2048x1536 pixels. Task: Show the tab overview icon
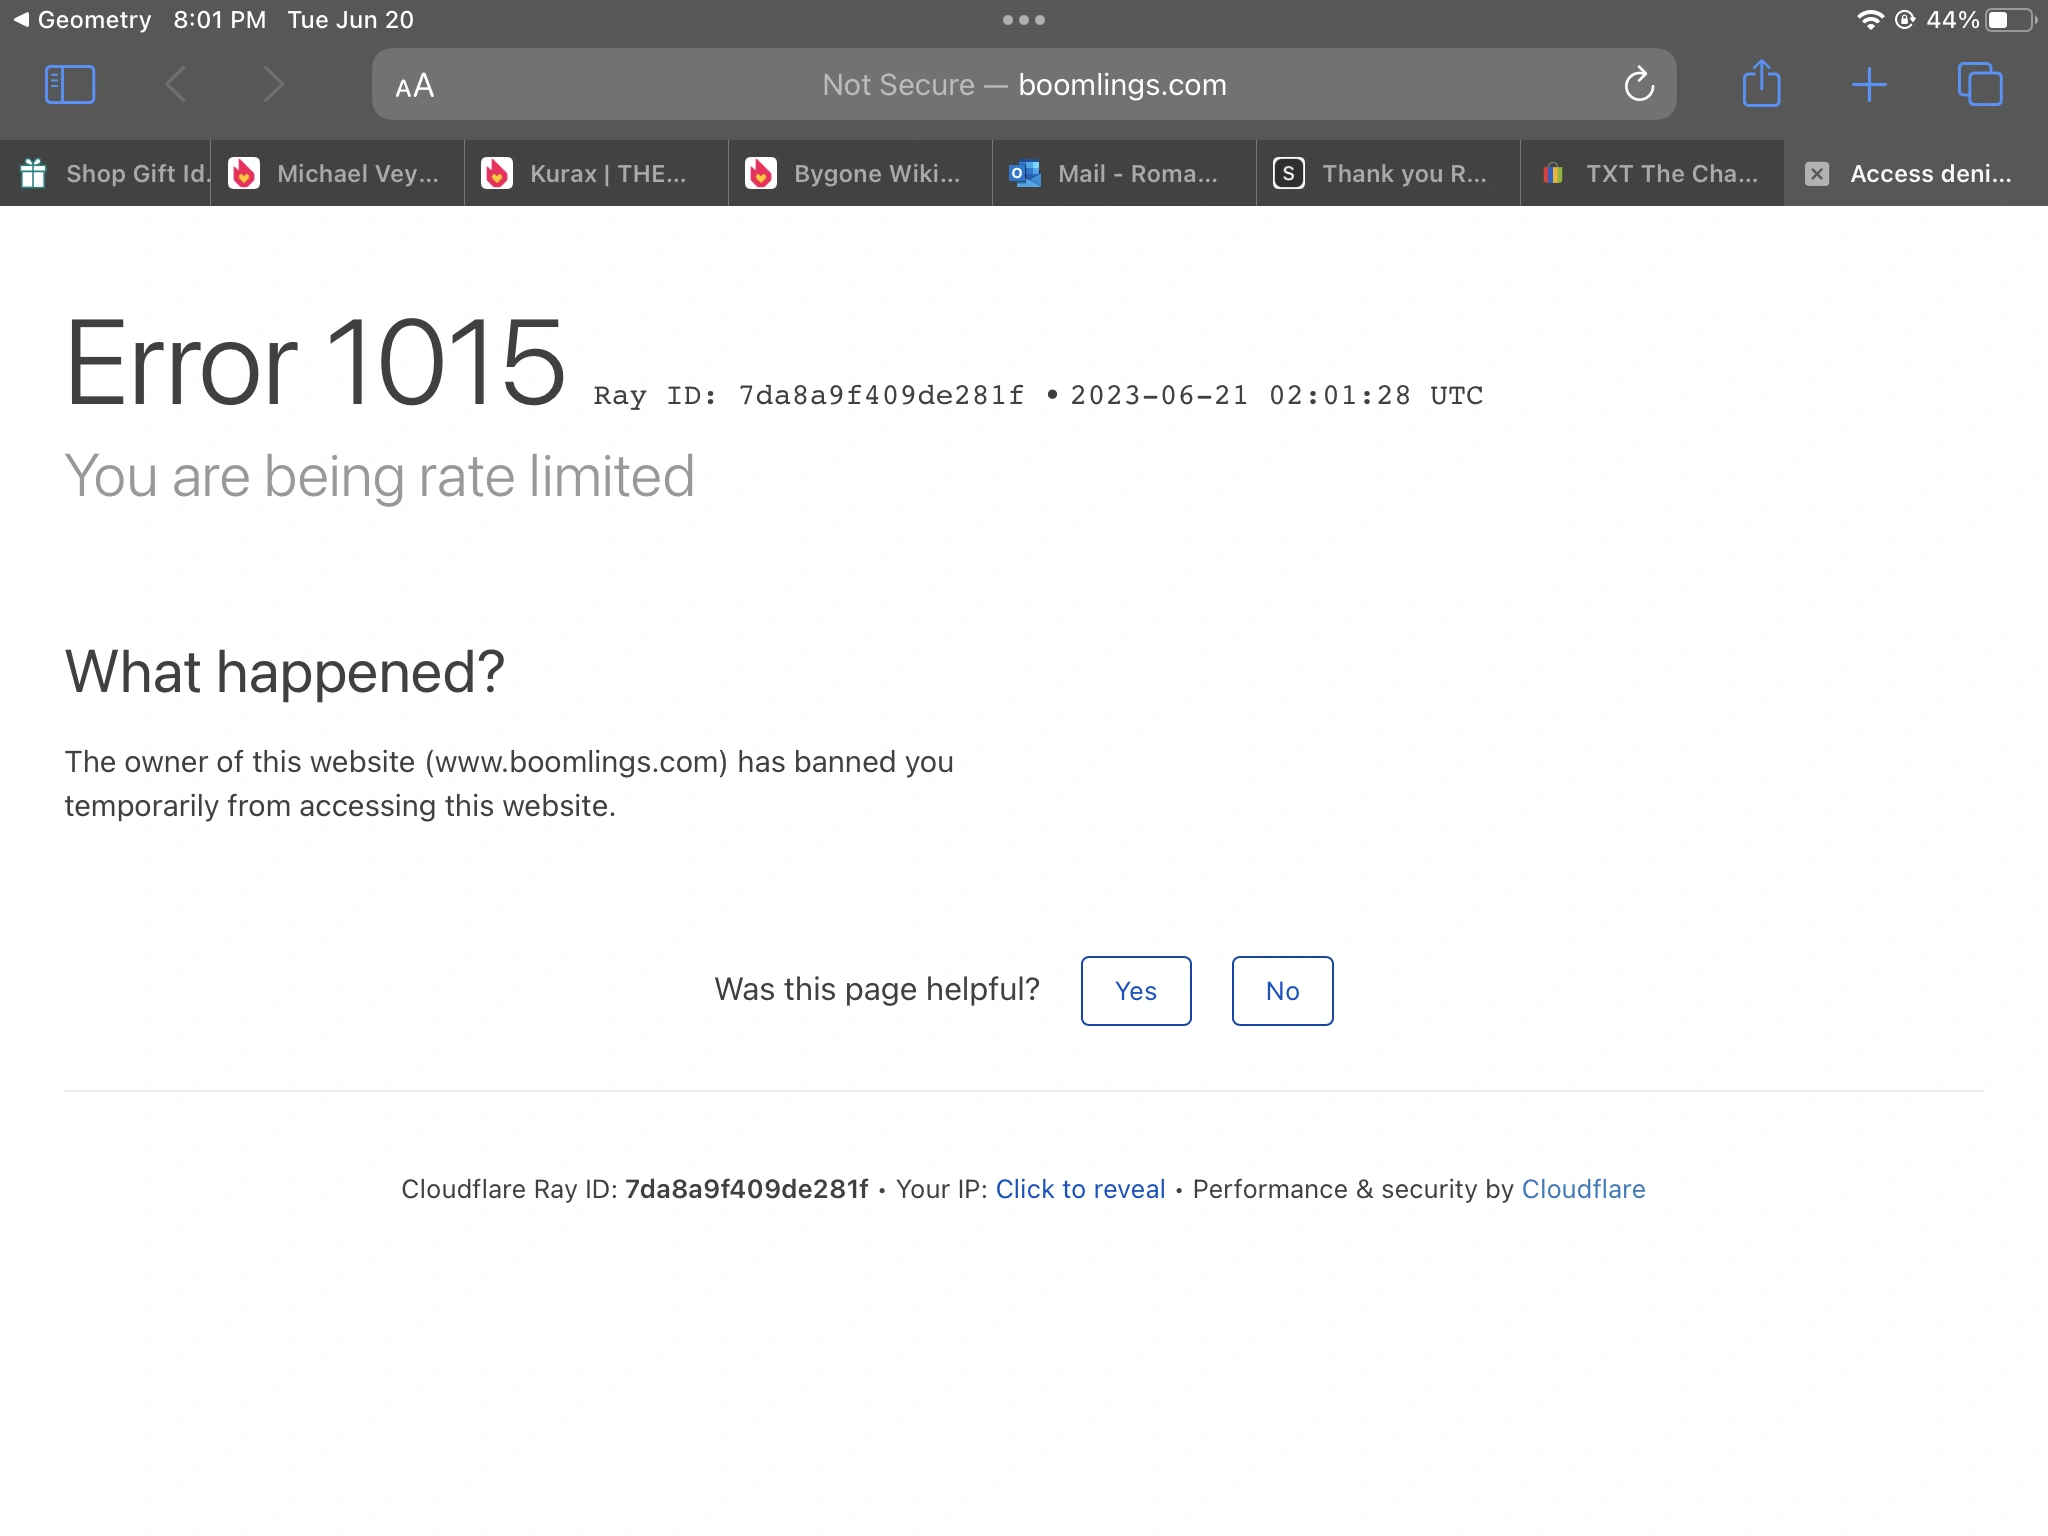click(1979, 85)
